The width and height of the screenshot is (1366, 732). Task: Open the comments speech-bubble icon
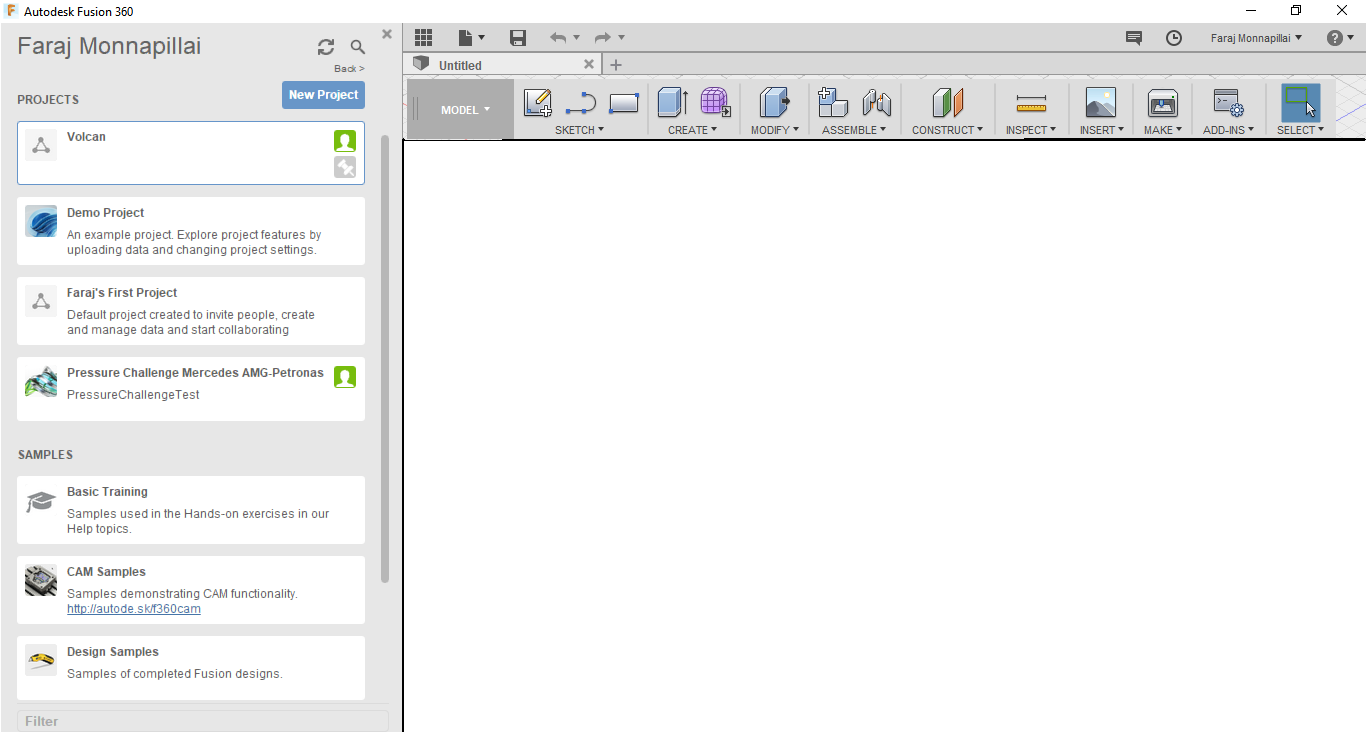click(1134, 38)
